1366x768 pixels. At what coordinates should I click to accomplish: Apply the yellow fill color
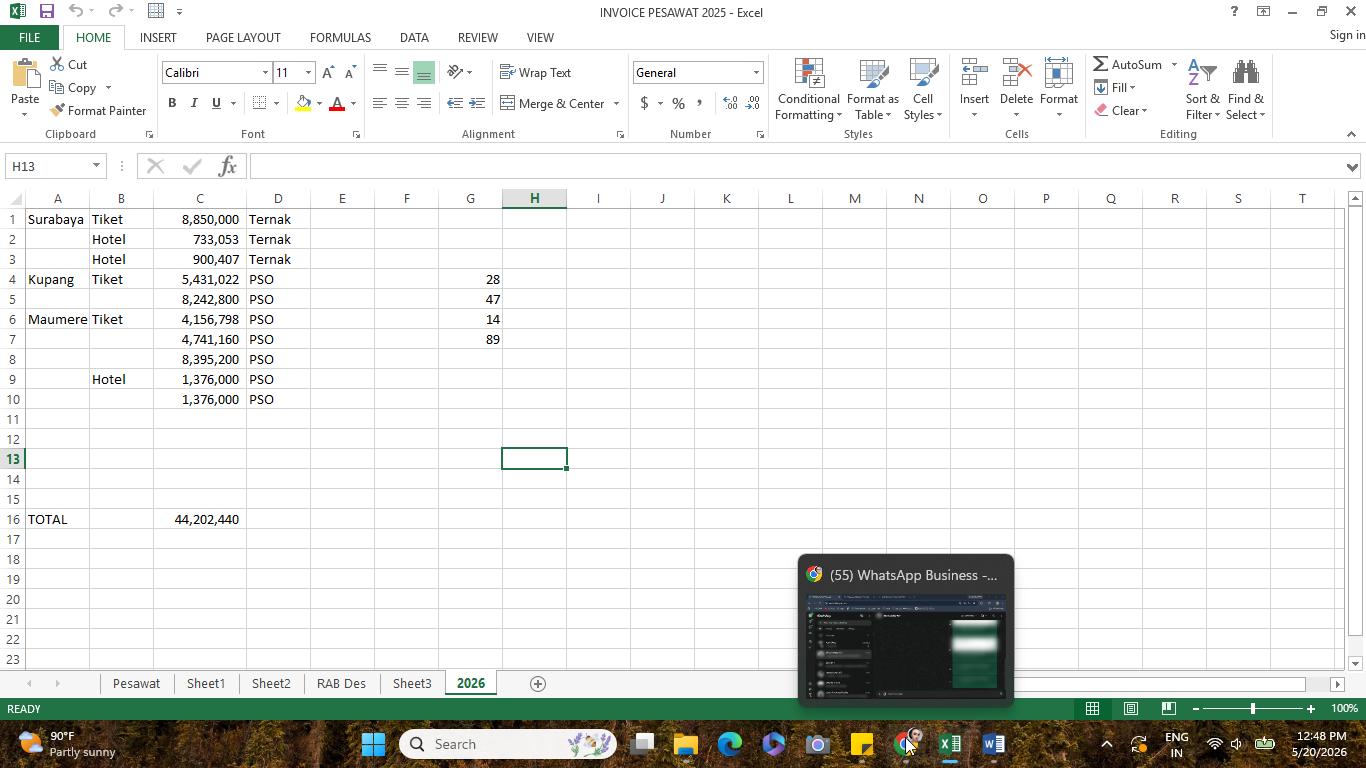(303, 103)
